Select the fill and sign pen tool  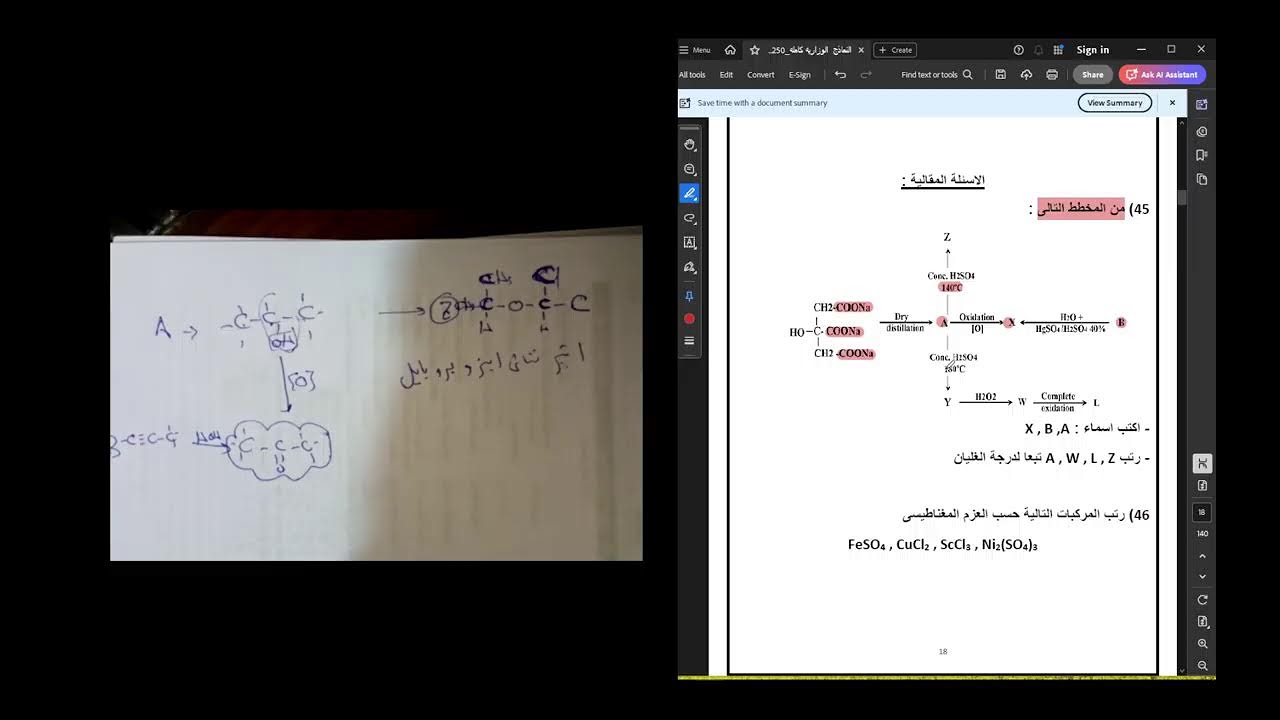[689, 267]
